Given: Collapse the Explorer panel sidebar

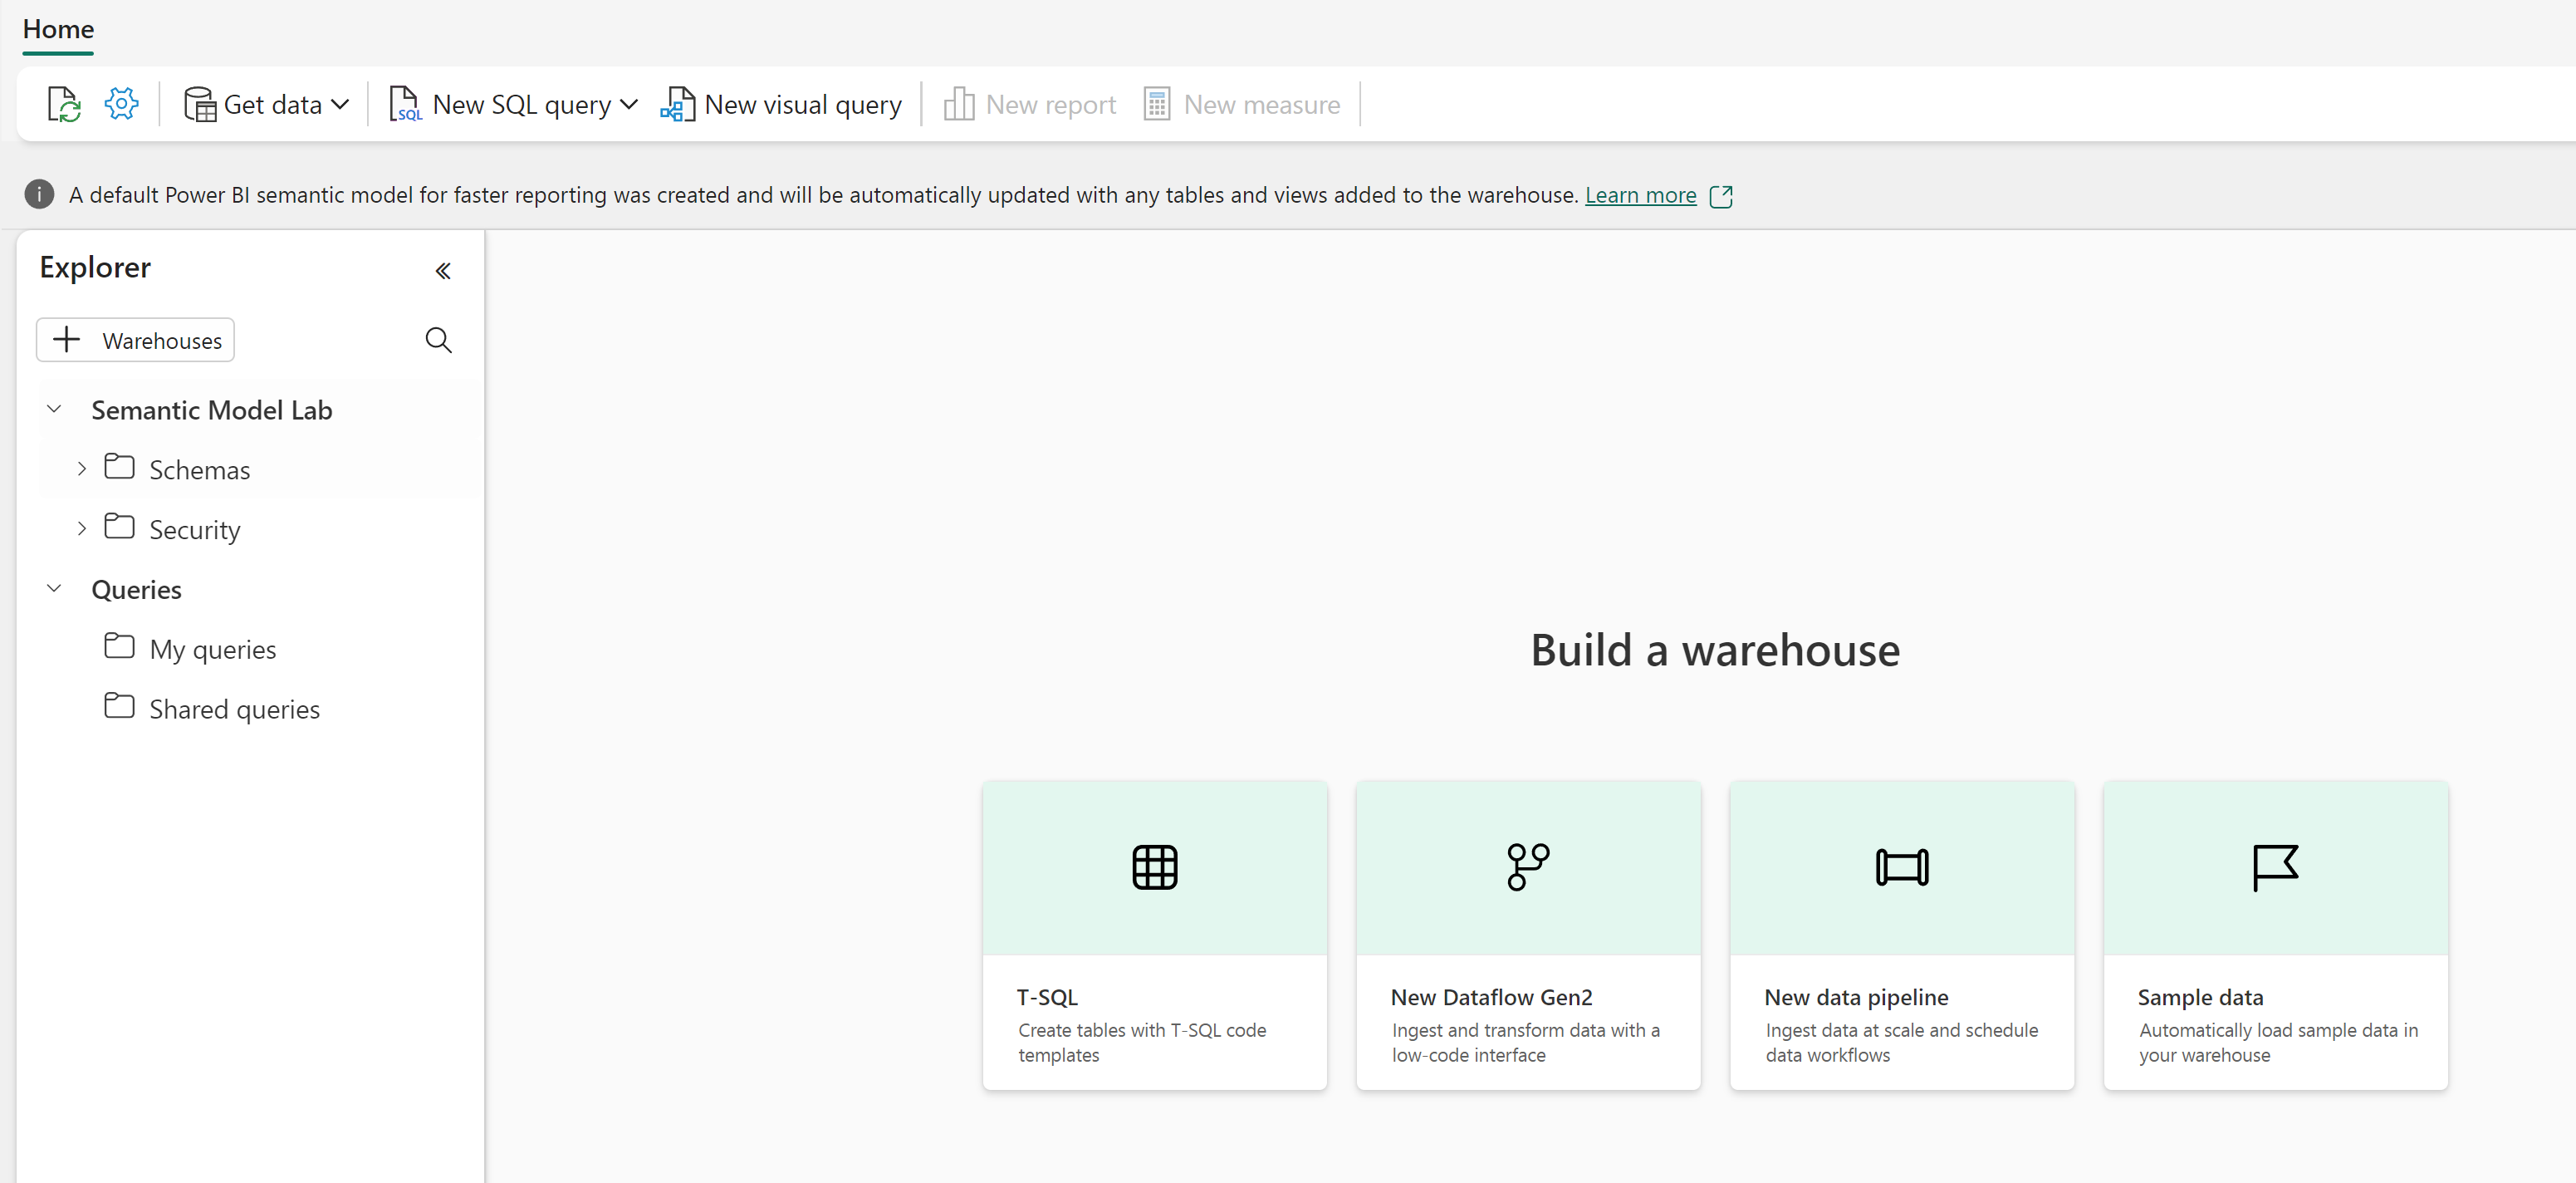Looking at the screenshot, I should coord(443,269).
